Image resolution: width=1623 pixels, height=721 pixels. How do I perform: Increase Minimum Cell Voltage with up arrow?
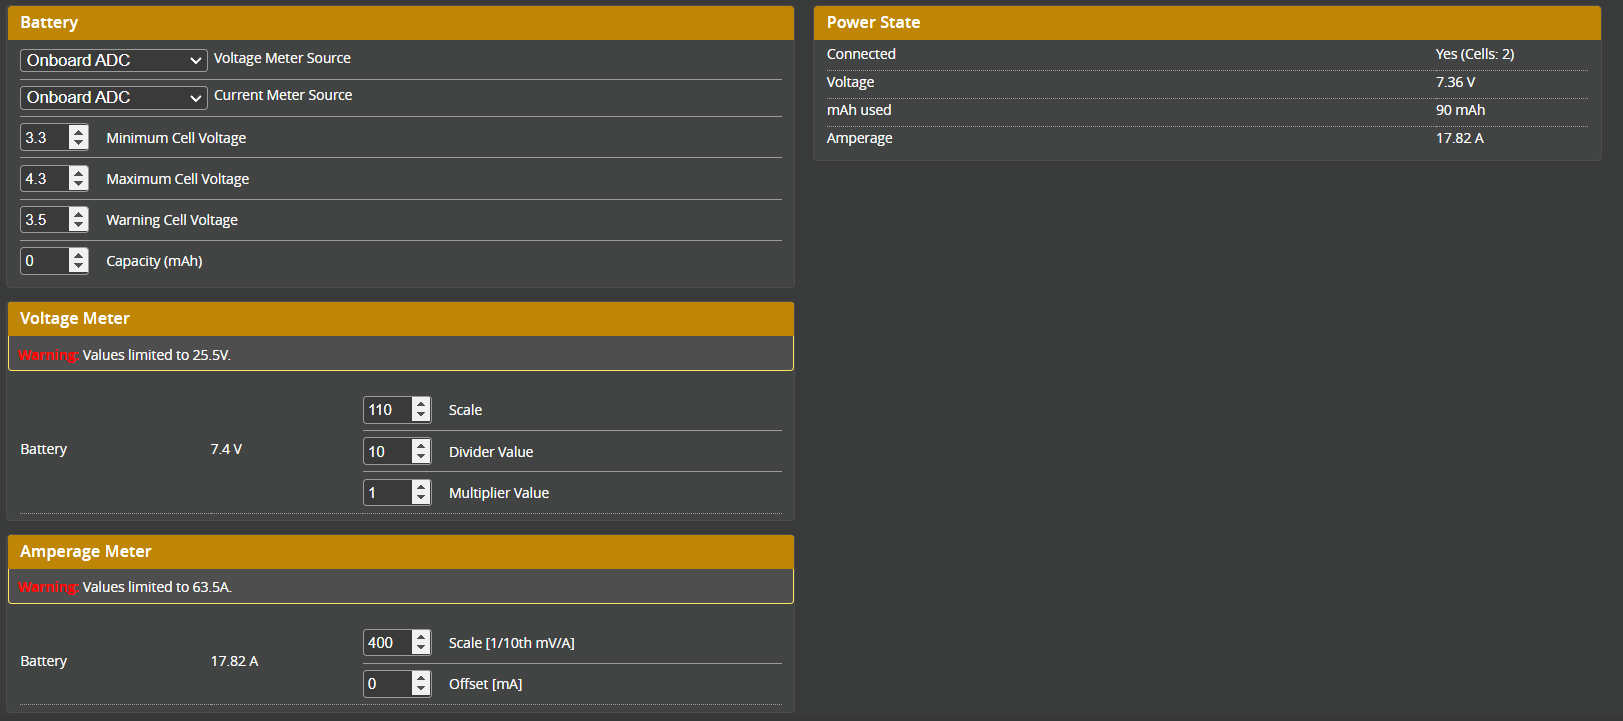[x=78, y=132]
